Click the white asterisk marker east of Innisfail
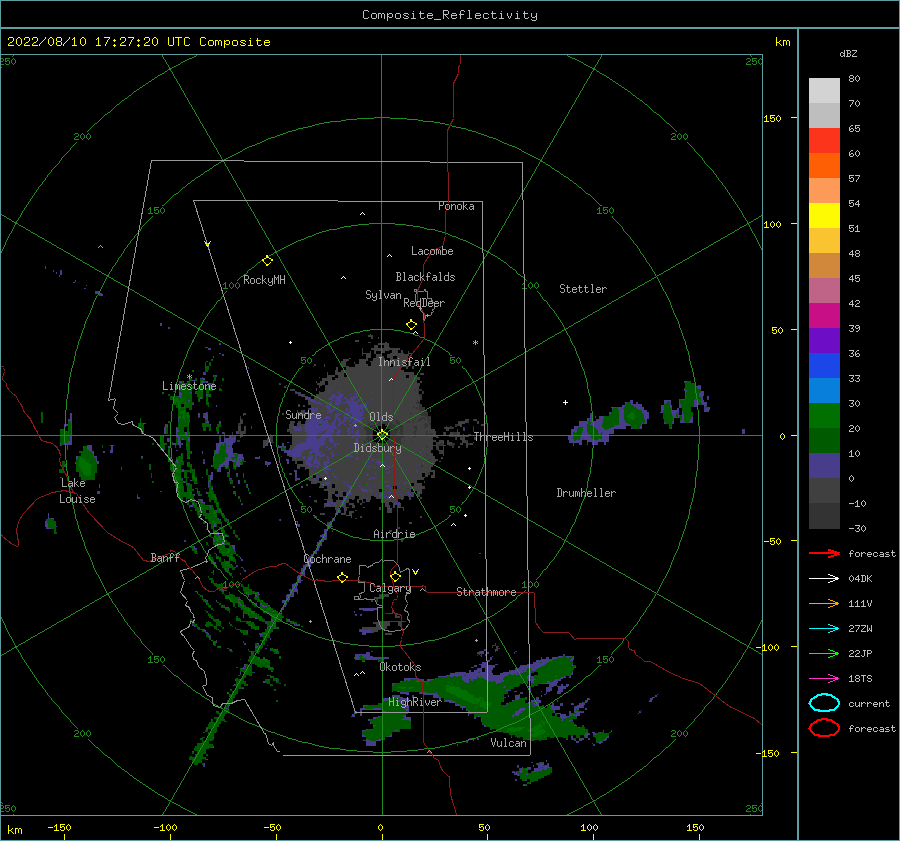900x841 pixels. 475,343
